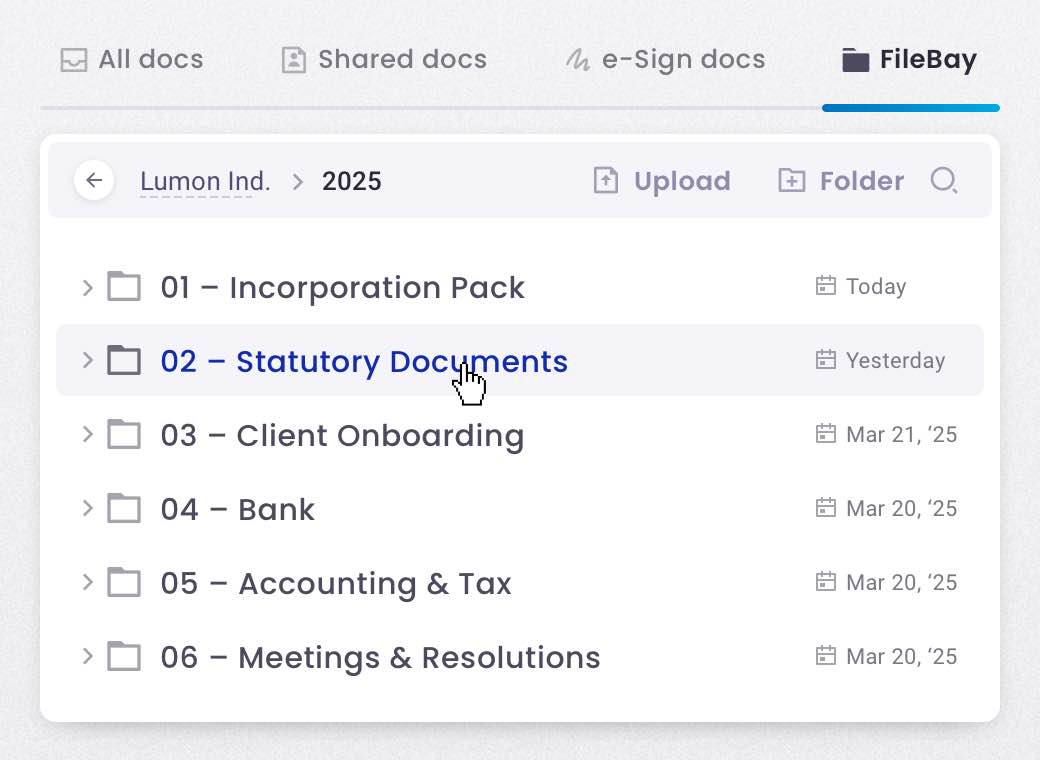Go to the e-Sign docs tab
The height and width of the screenshot is (760, 1040).
pos(665,60)
